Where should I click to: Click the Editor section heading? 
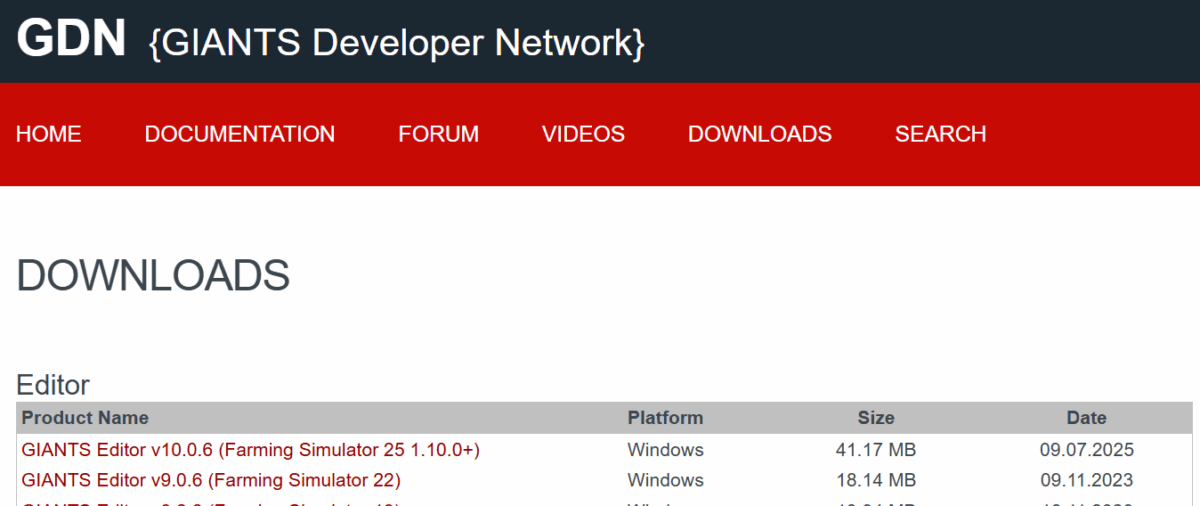(53, 385)
